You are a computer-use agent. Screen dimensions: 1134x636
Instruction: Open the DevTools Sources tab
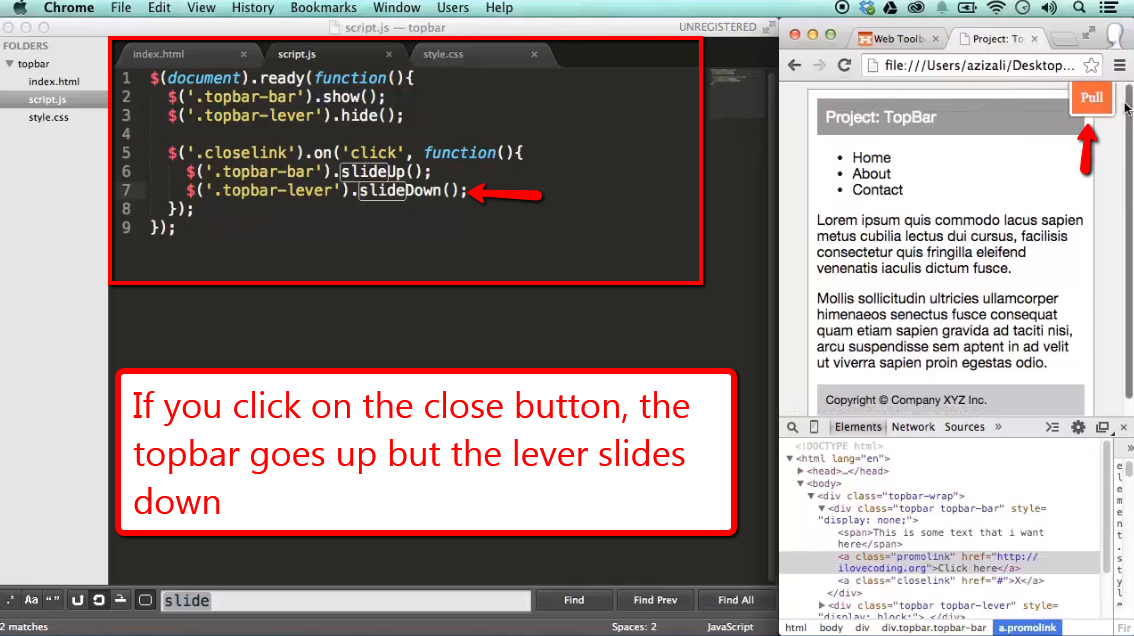[964, 427]
